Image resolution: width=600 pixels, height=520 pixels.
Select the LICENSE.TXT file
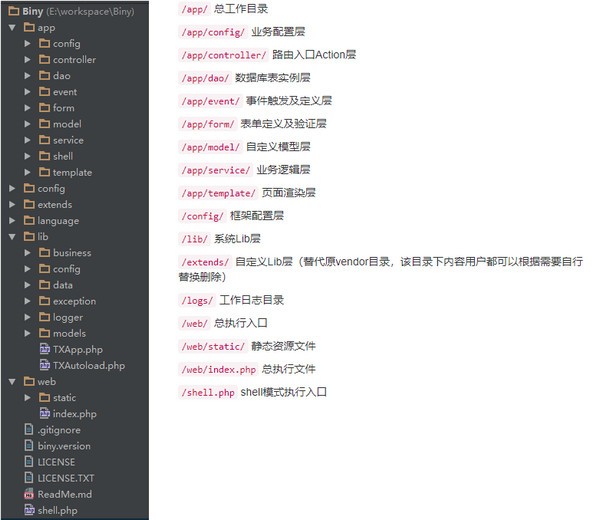click(x=65, y=478)
